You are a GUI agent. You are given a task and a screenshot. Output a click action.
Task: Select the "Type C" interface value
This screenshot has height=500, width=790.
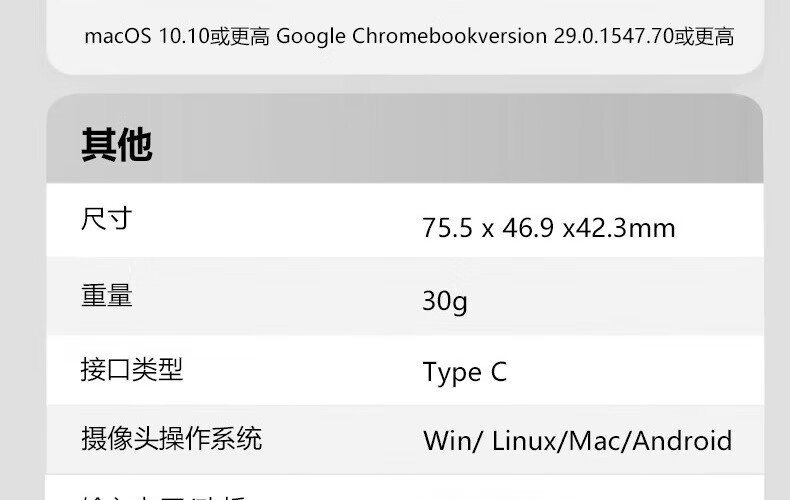(464, 373)
